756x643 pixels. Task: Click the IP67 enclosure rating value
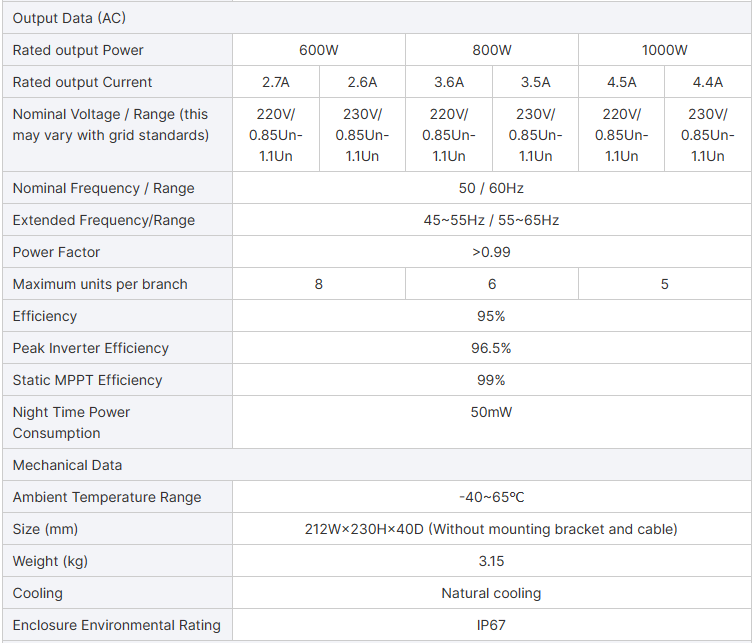coord(491,625)
